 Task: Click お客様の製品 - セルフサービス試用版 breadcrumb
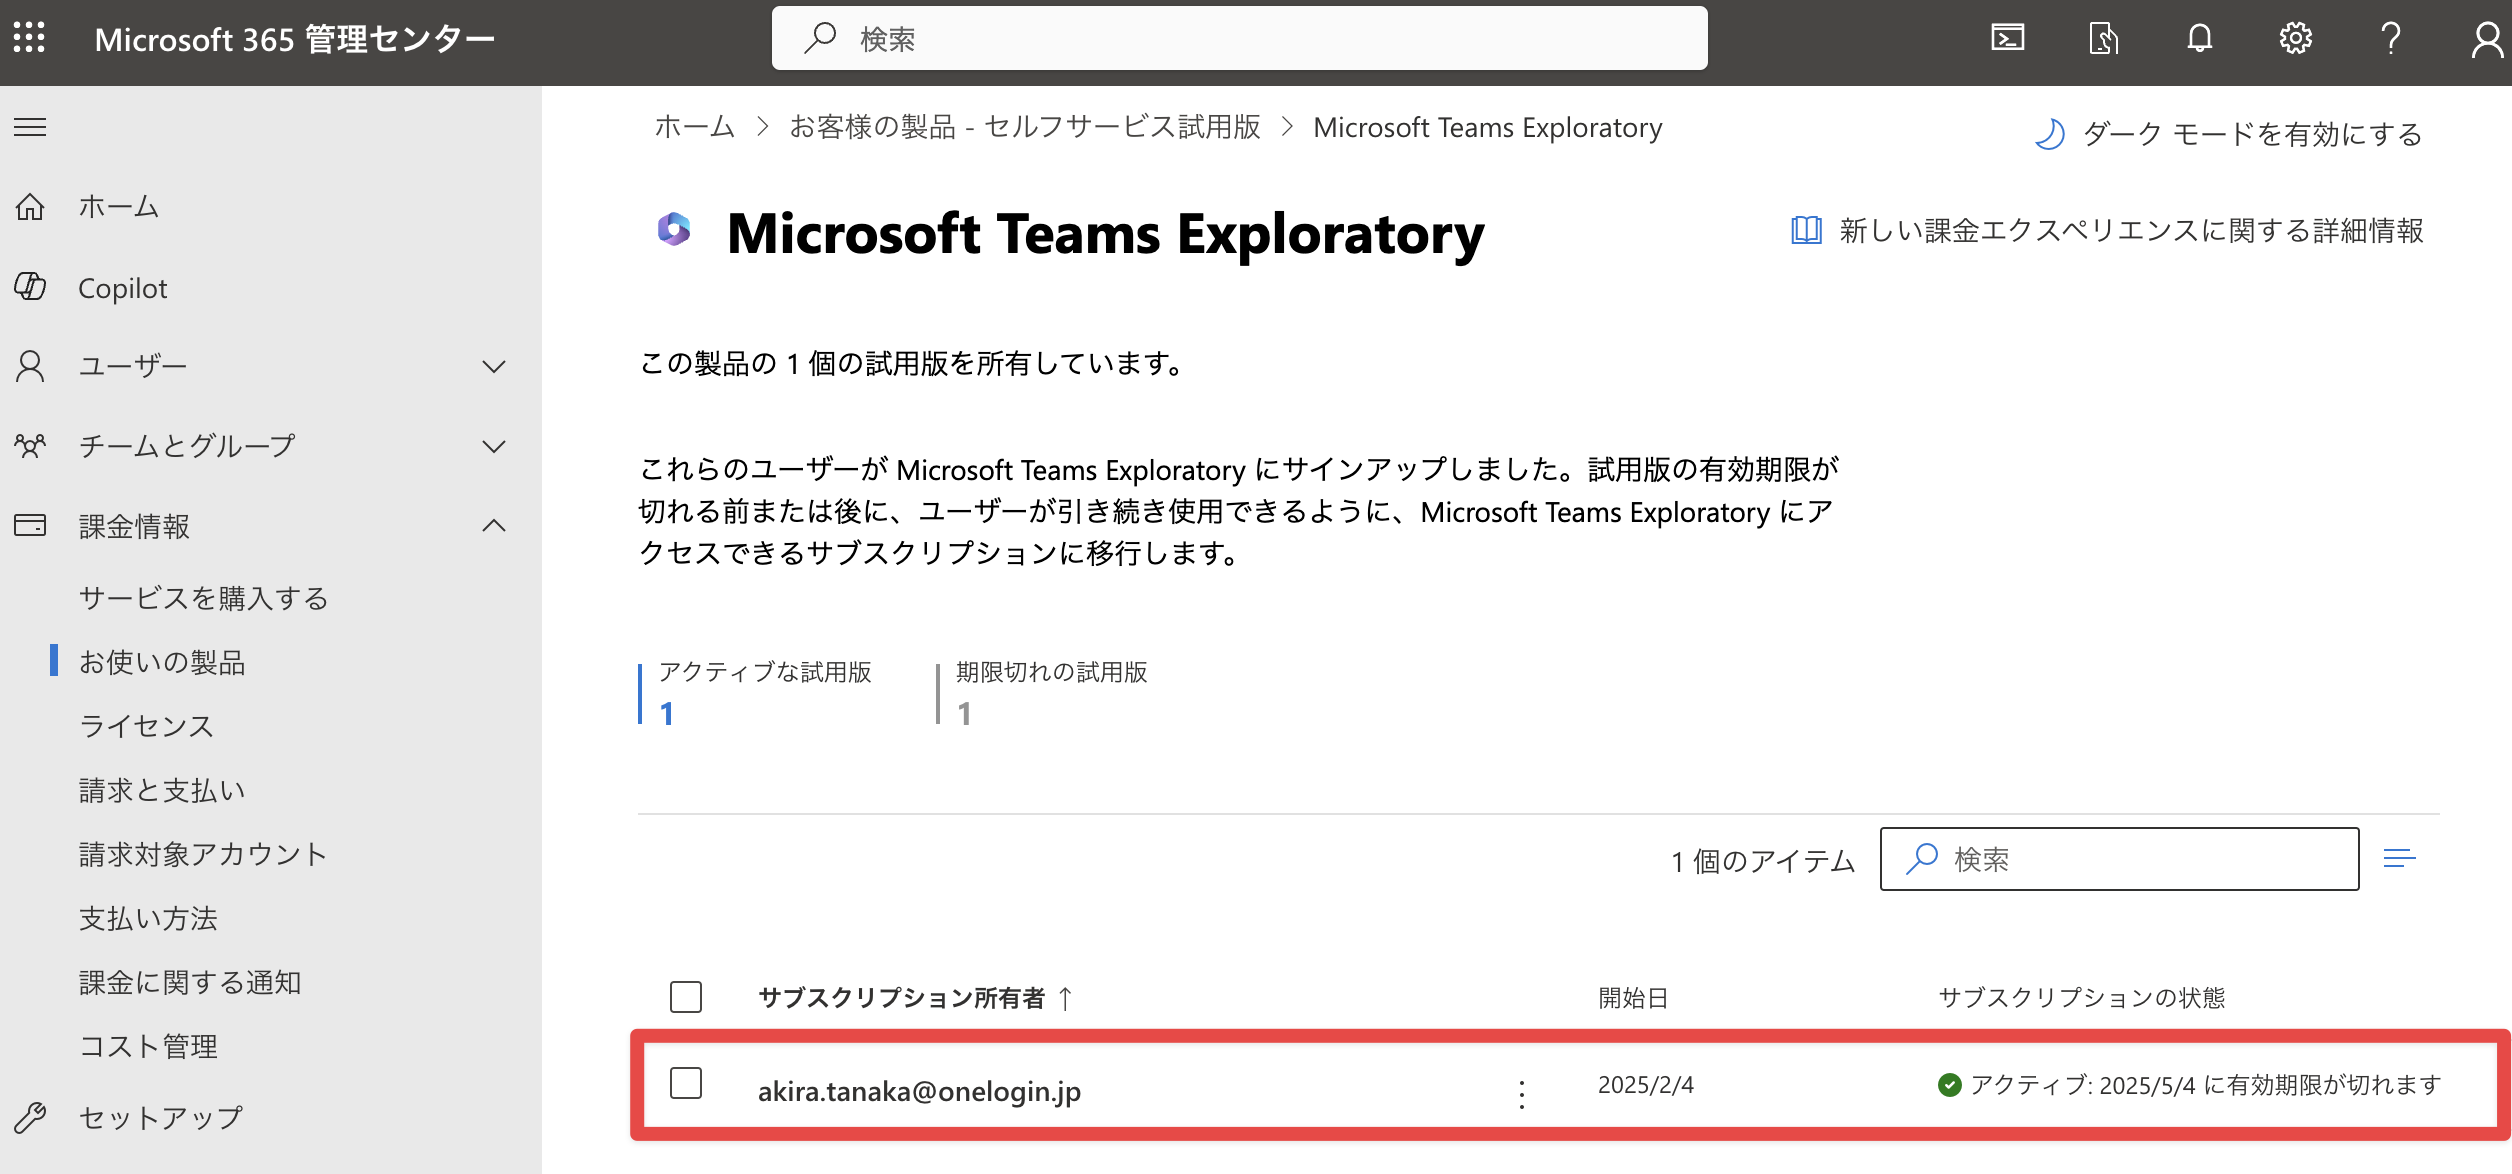click(x=1025, y=127)
